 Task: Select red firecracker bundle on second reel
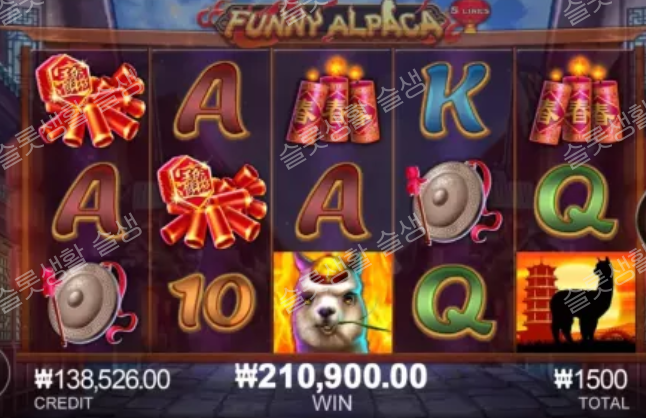(212, 202)
